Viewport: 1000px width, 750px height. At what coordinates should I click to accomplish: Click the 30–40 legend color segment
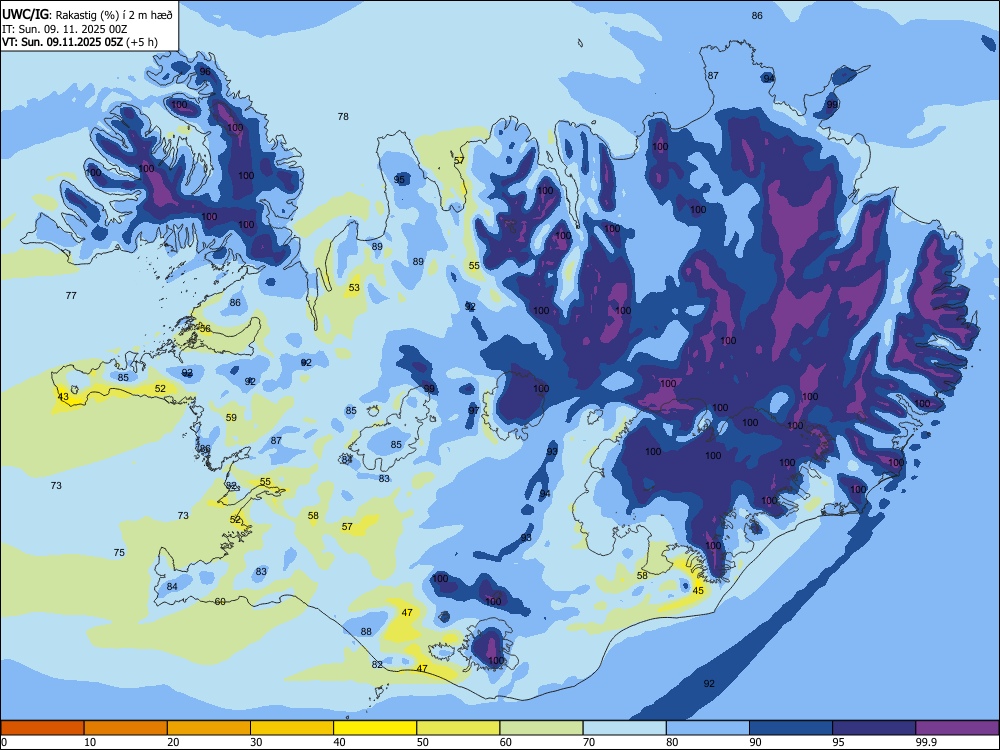point(292,728)
